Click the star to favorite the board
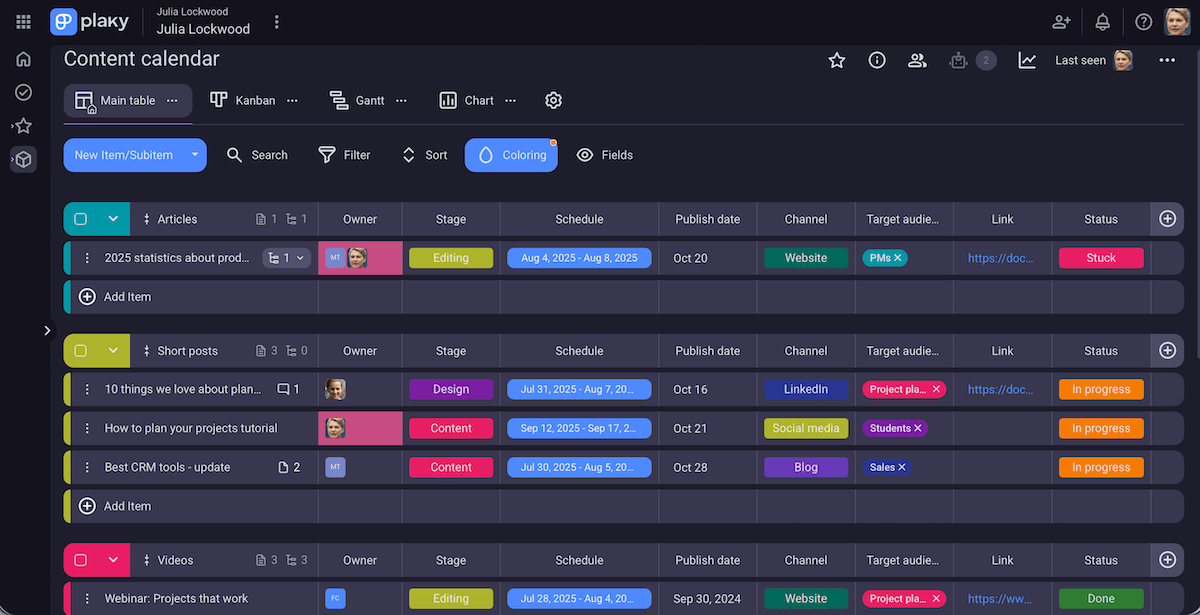1200x615 pixels. [x=837, y=60]
